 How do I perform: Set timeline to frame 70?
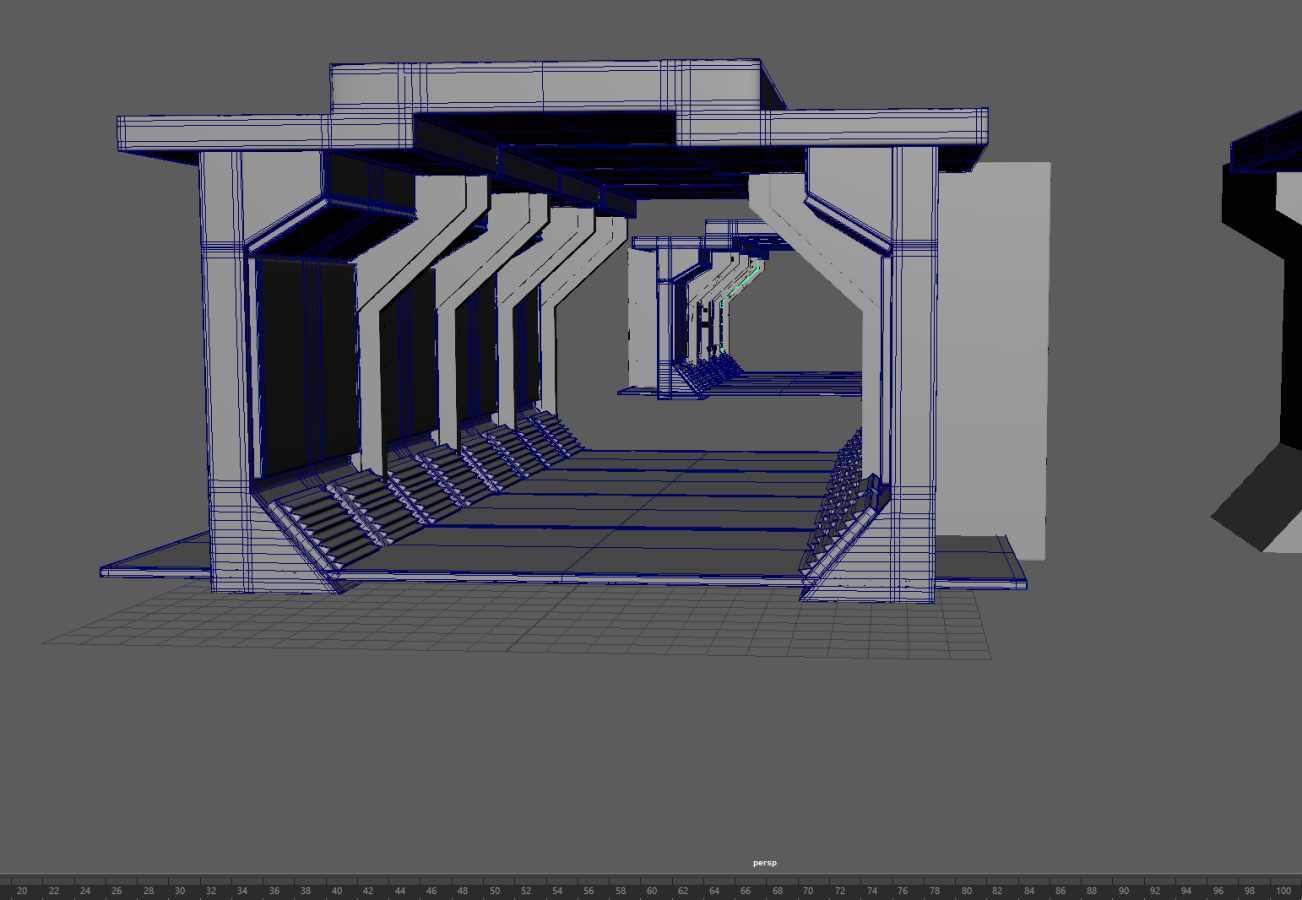(808, 890)
